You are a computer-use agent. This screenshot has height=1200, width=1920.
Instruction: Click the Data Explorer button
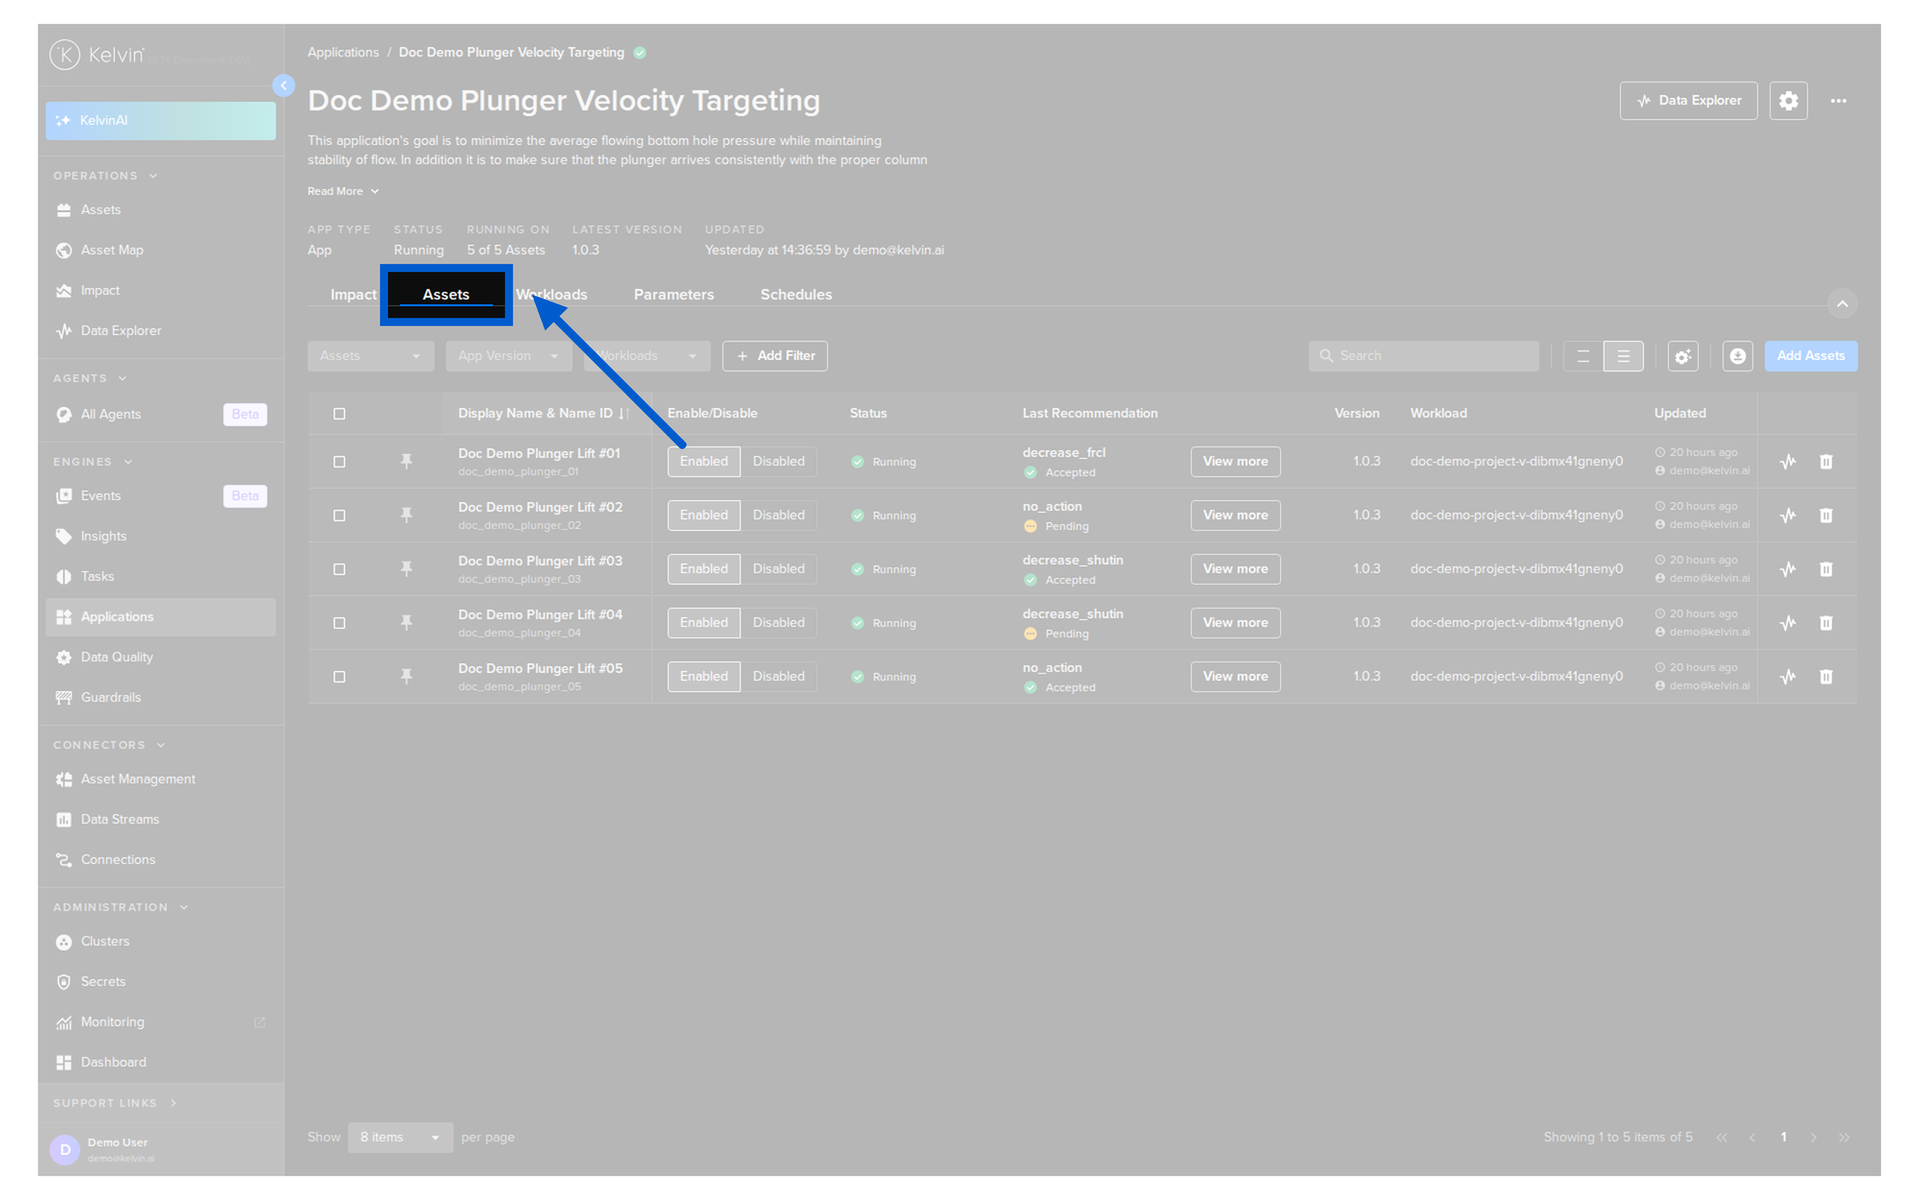click(1688, 101)
